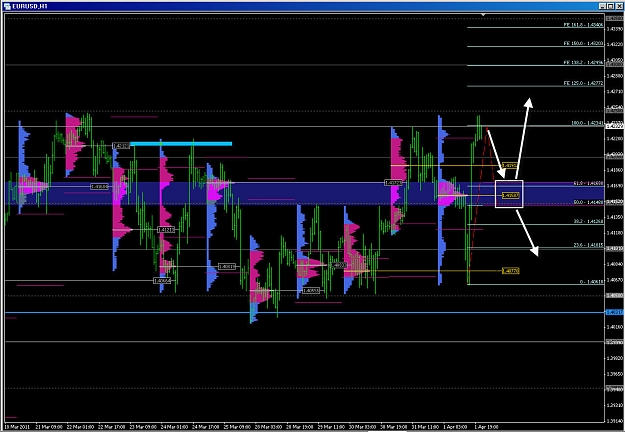Click 1.43220 on the price scale
Screen dimensions: 625x432
point(615,44)
